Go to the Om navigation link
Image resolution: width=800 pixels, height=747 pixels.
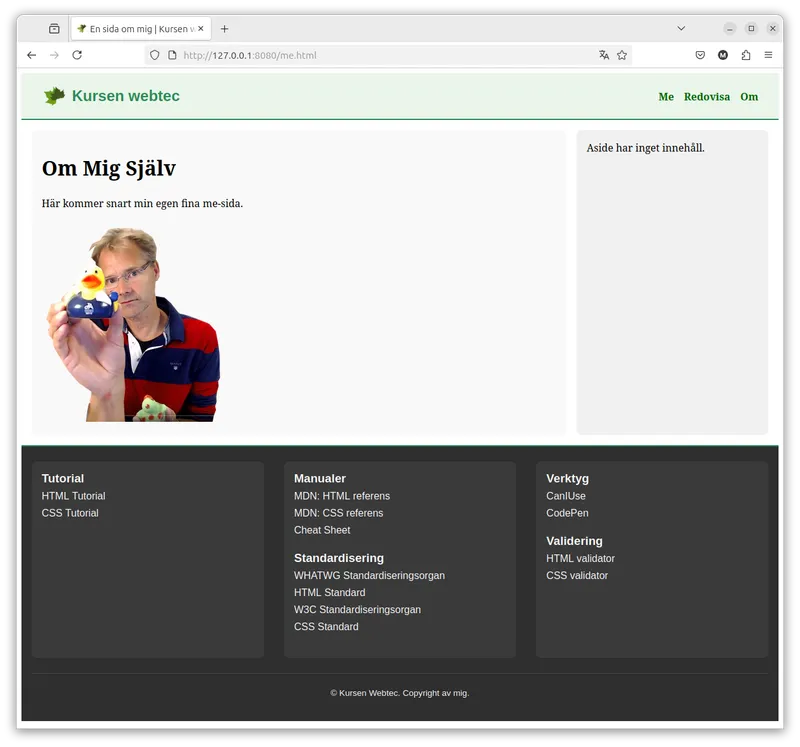coord(749,97)
